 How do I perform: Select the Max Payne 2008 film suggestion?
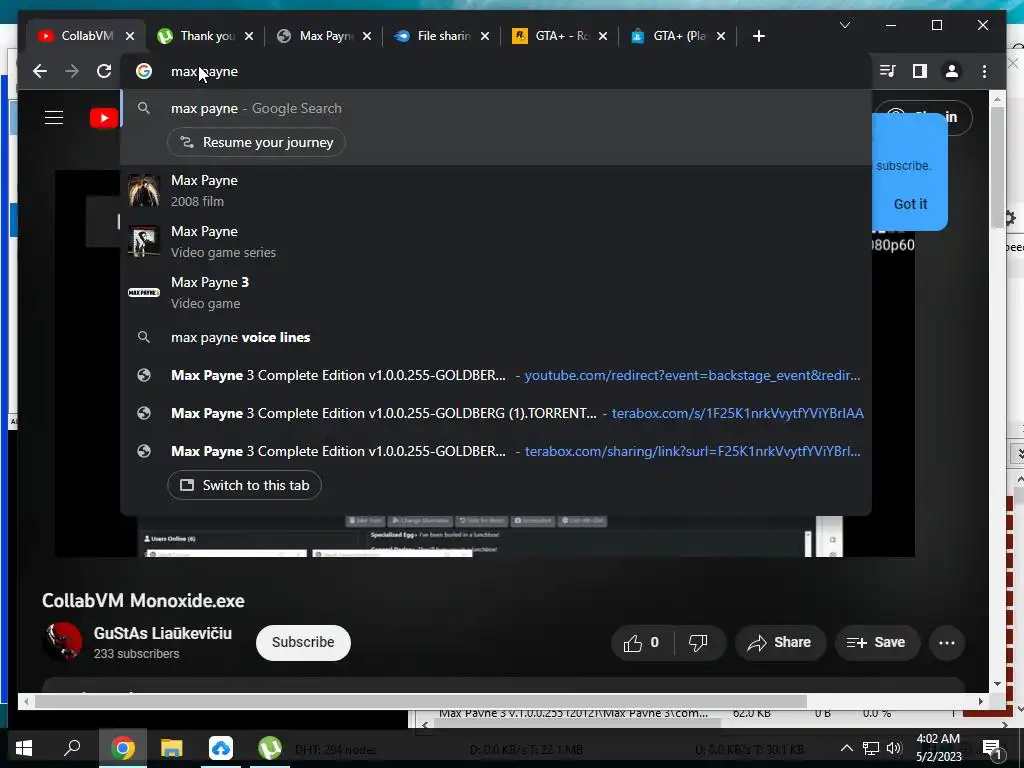(x=496, y=191)
